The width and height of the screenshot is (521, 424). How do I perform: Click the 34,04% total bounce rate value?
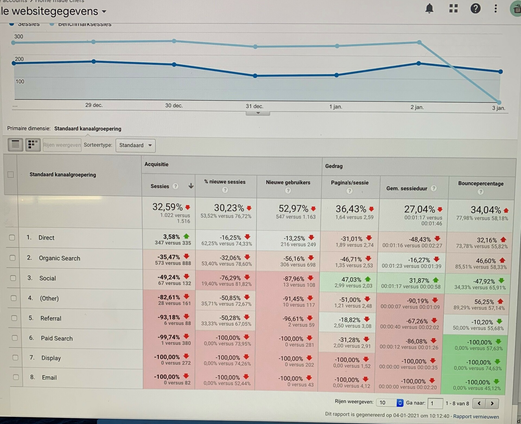[x=486, y=210]
